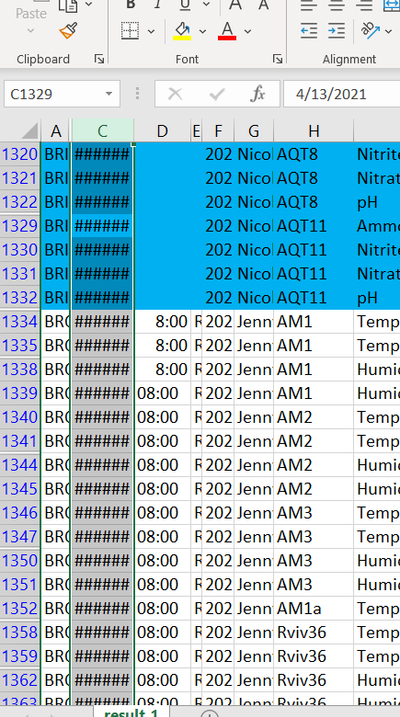Select column D header
Screen dimensions: 400x717
(x=162, y=131)
